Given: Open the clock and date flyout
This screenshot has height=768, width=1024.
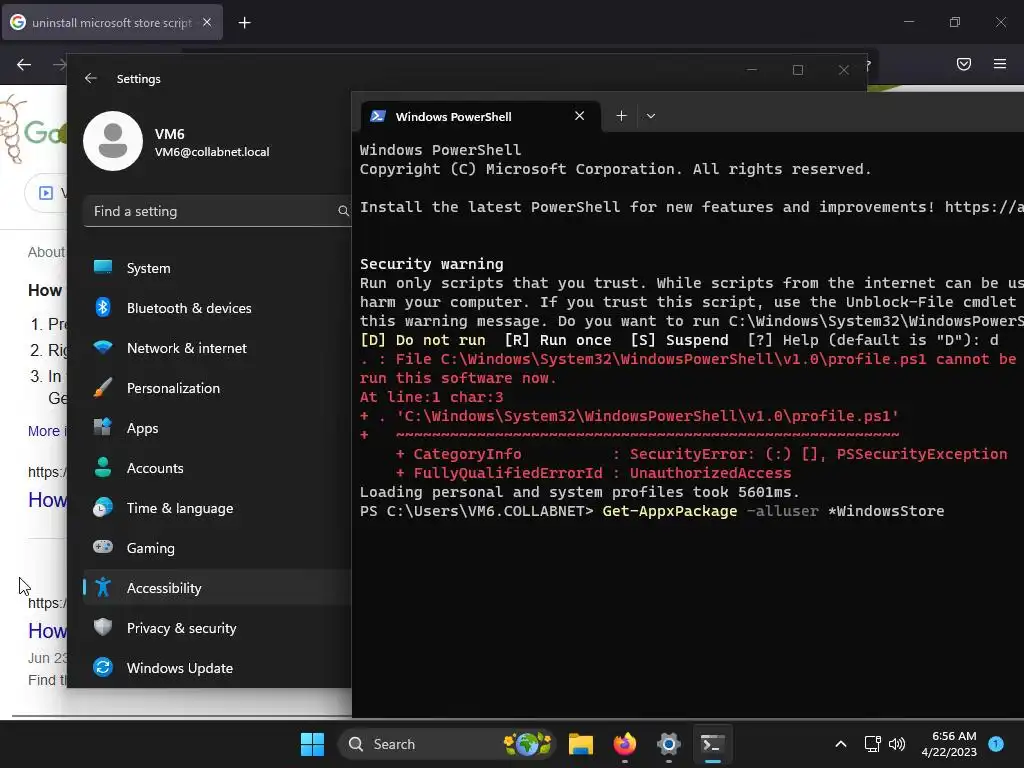Looking at the screenshot, I should pyautogui.click(x=949, y=744).
